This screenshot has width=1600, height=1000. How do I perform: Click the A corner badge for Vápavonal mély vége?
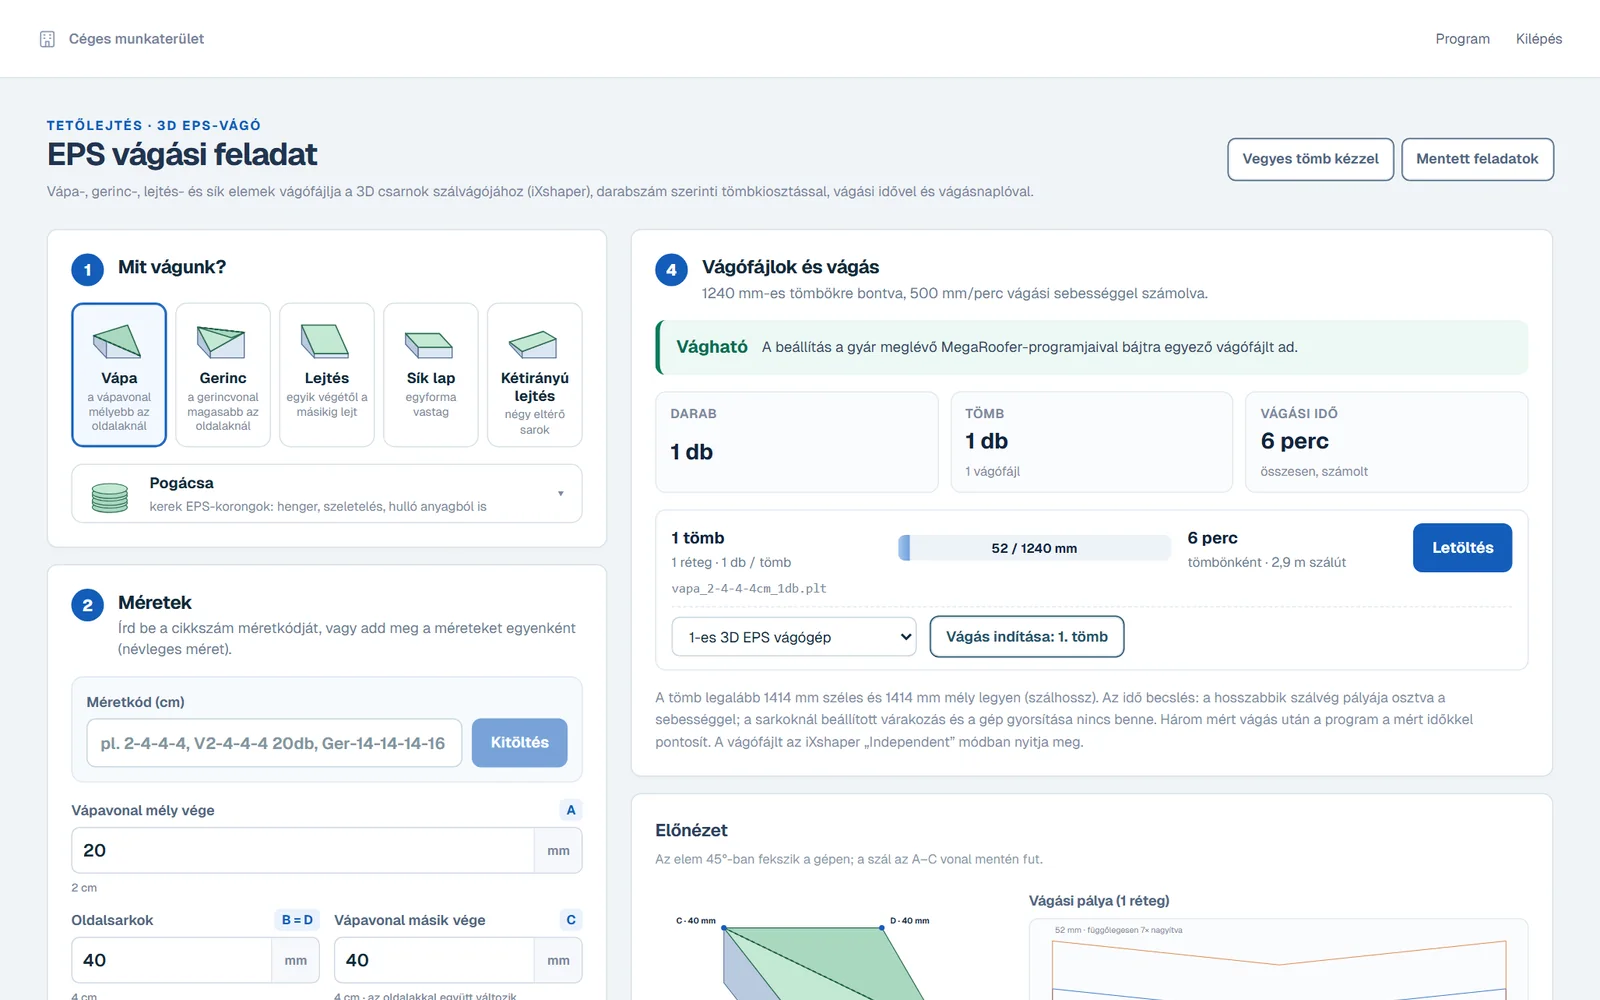(x=571, y=810)
